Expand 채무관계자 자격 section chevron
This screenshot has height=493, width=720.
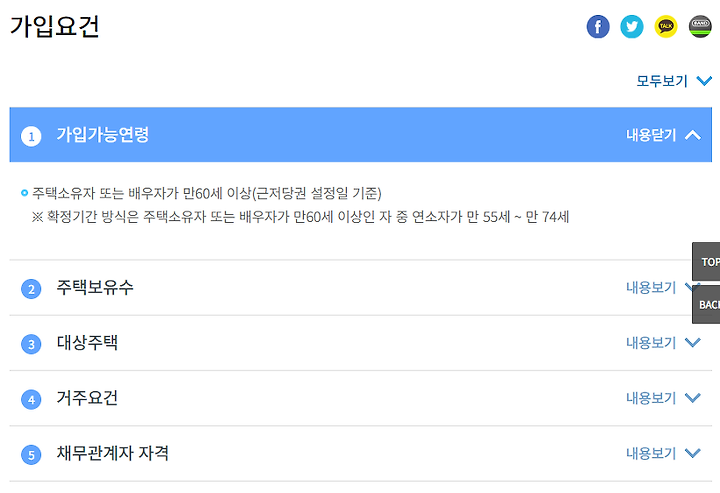pos(693,453)
